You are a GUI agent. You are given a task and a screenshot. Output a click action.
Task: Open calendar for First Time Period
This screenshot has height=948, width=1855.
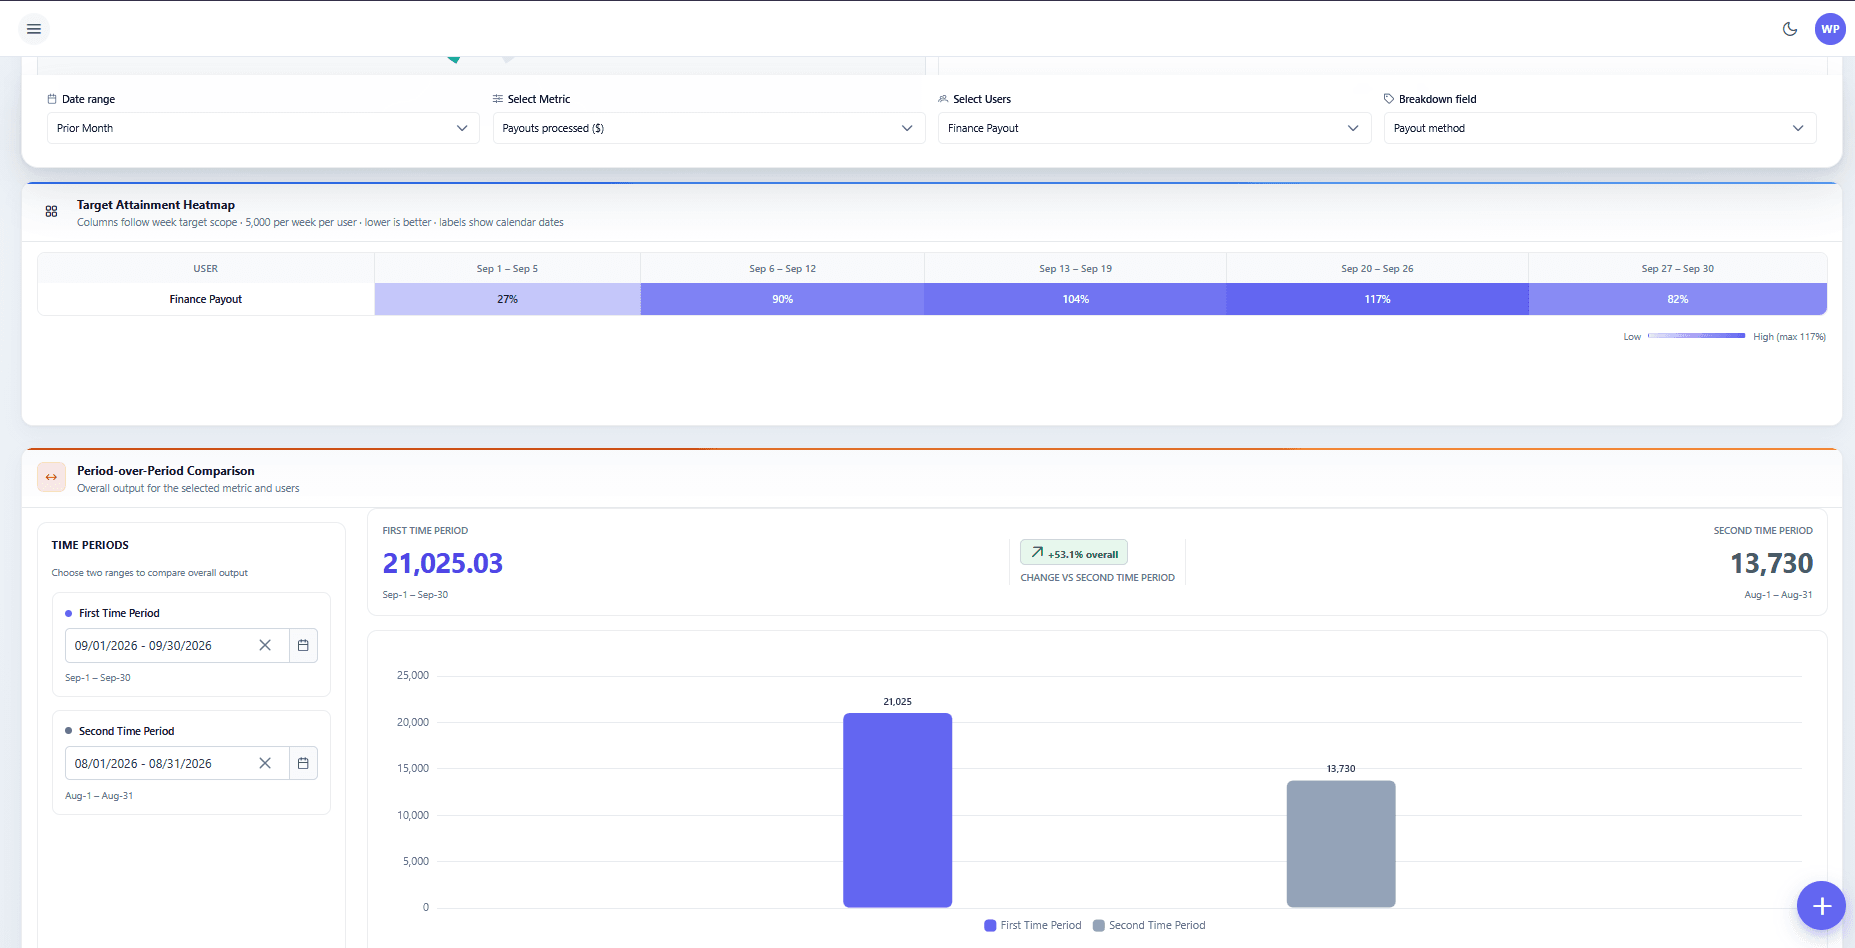click(303, 645)
